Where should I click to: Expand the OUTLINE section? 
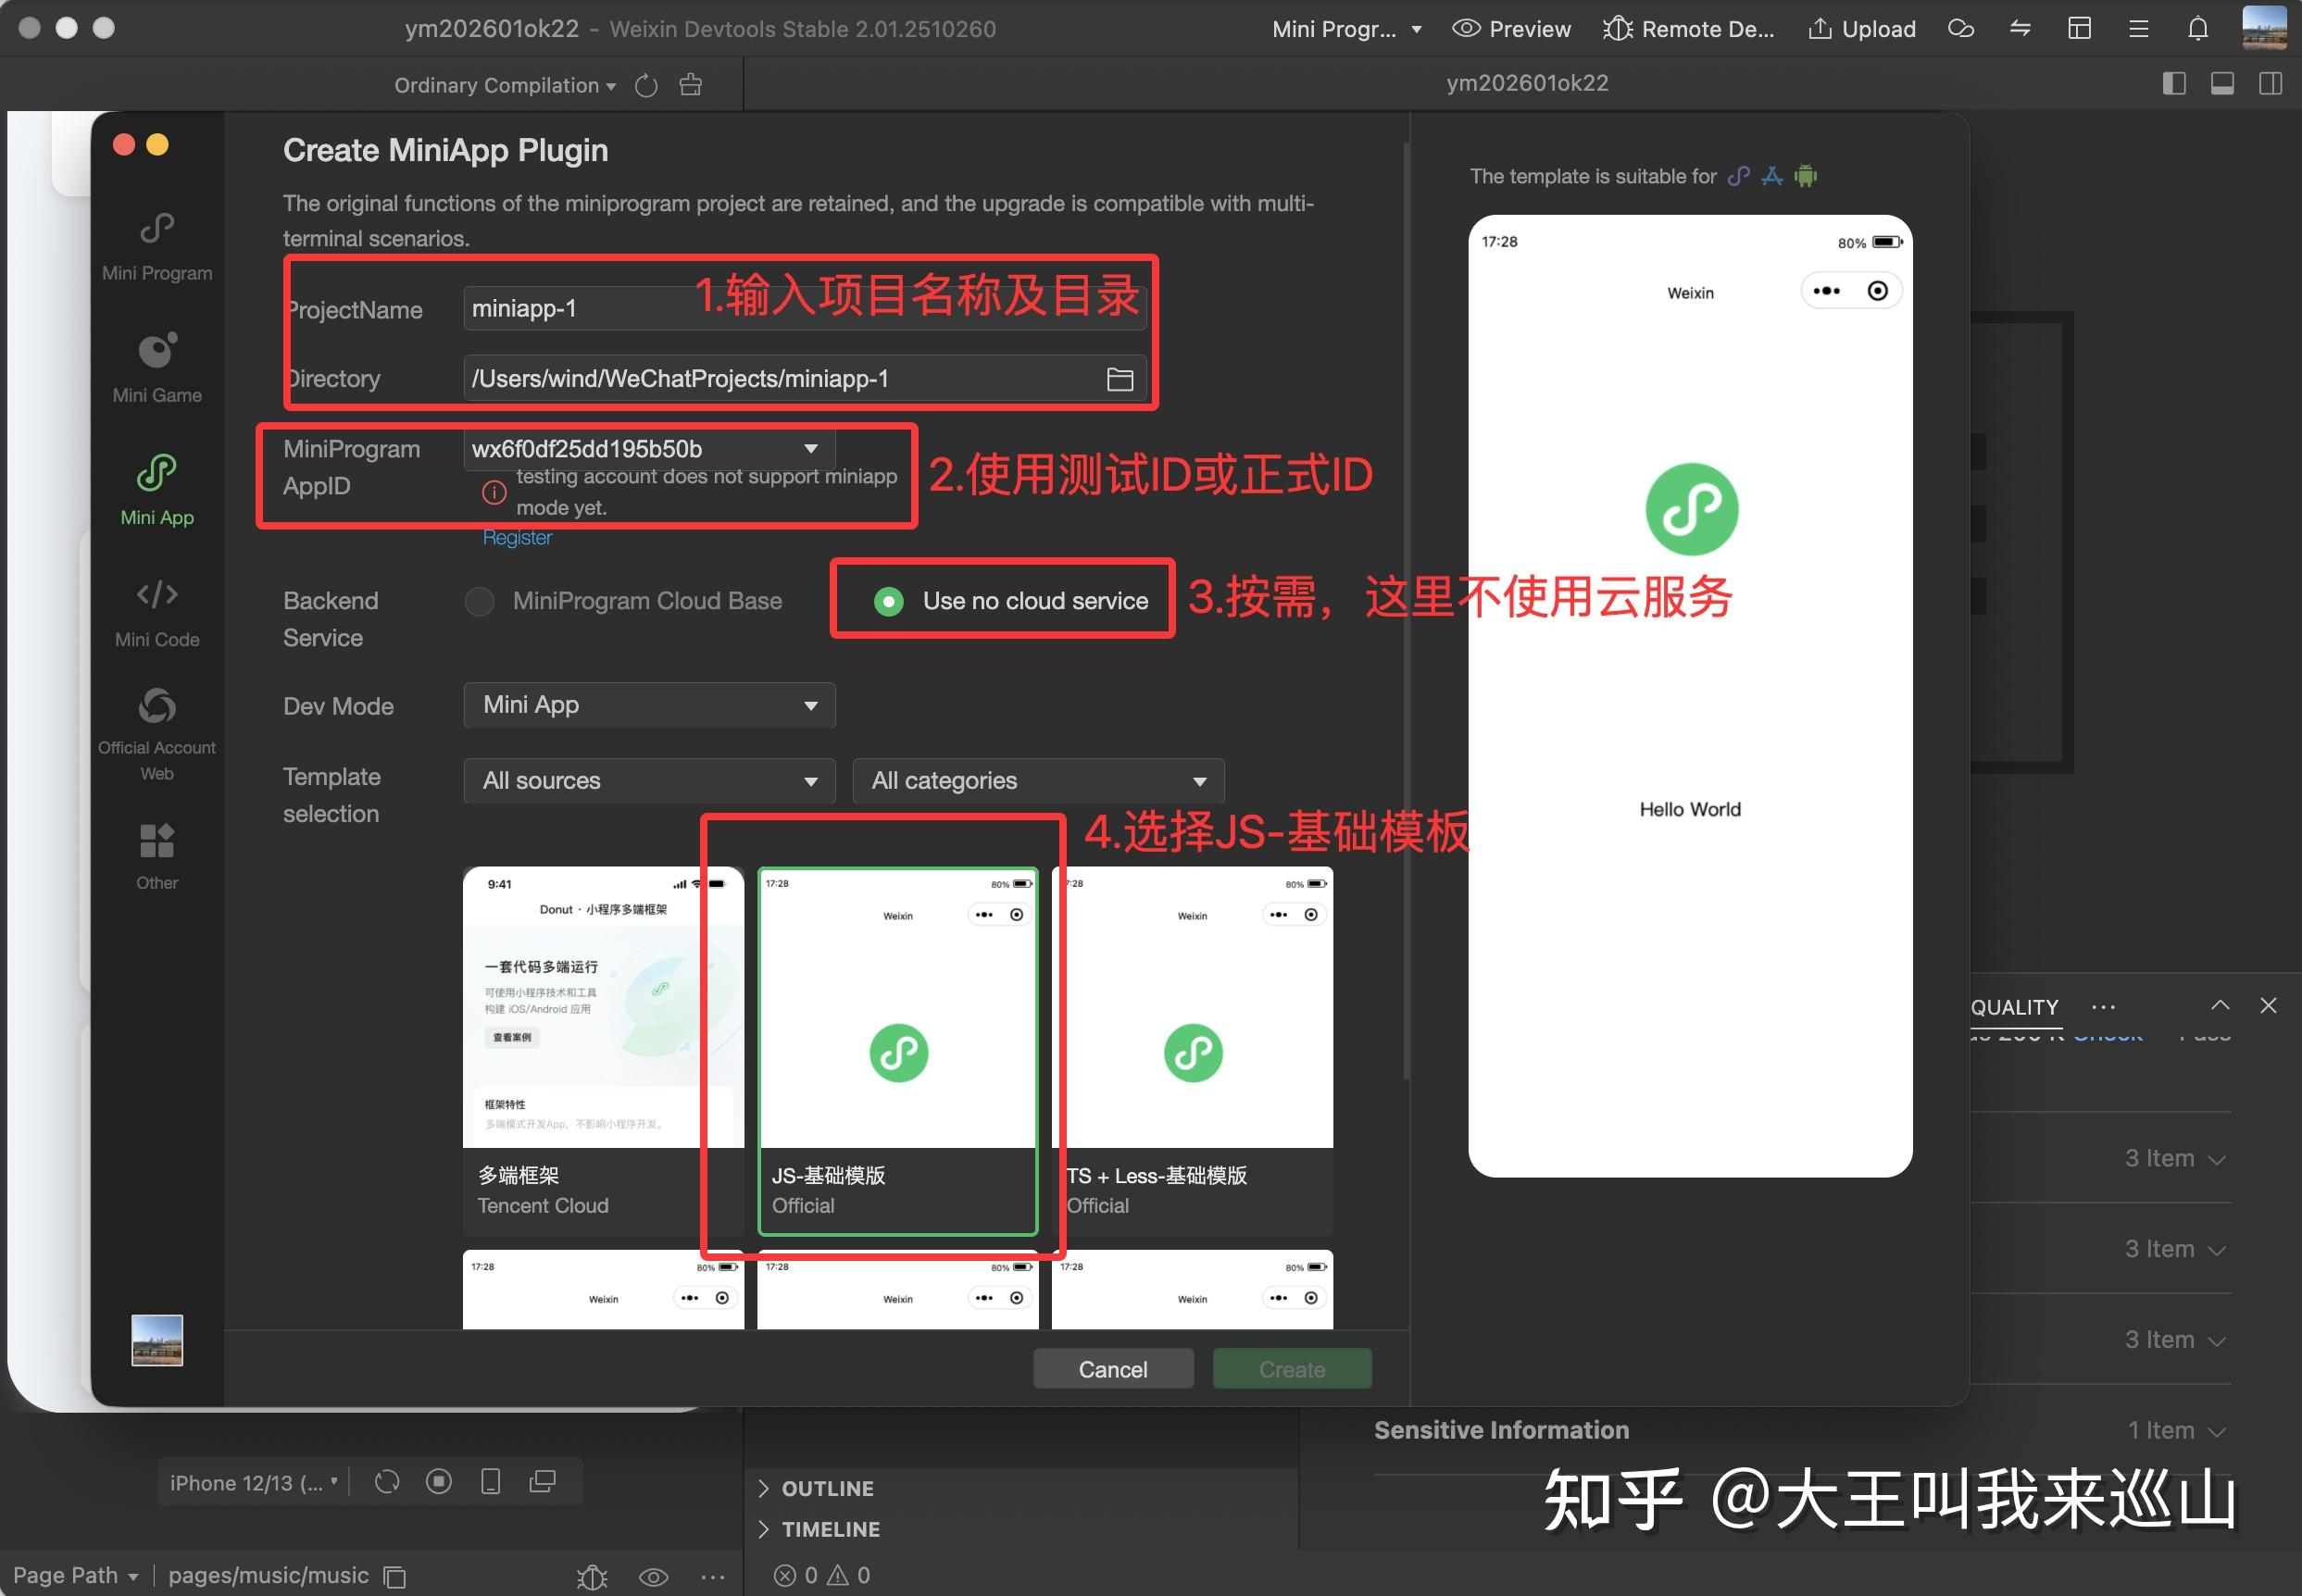pos(815,1488)
